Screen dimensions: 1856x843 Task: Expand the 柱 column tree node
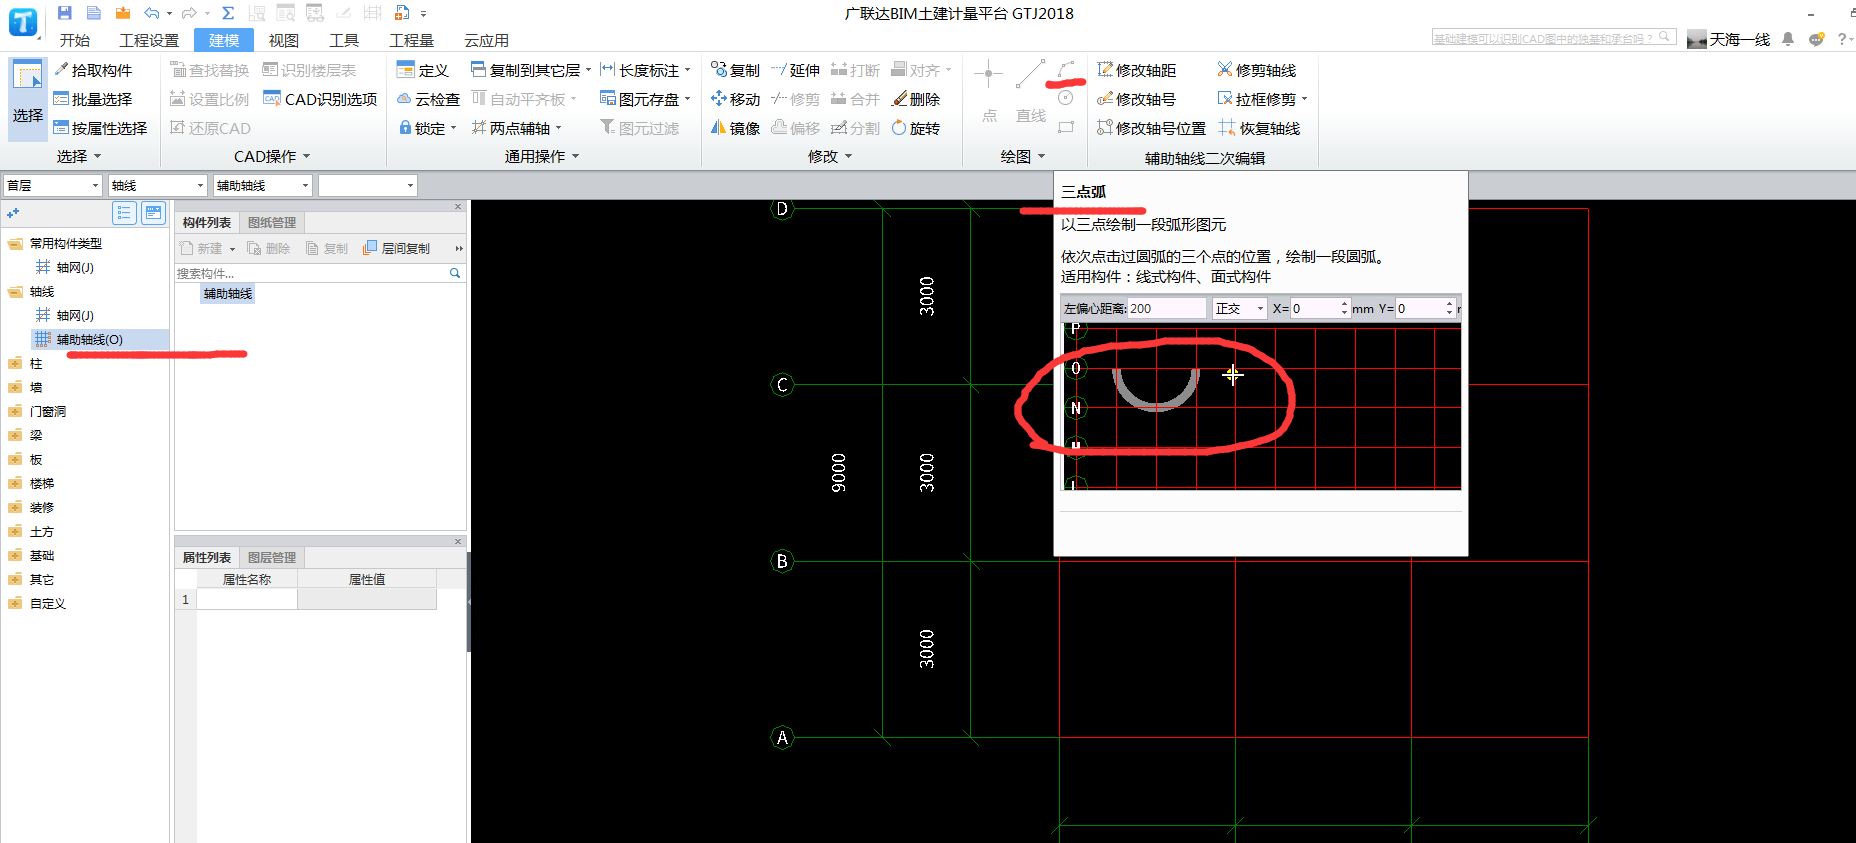coord(15,364)
